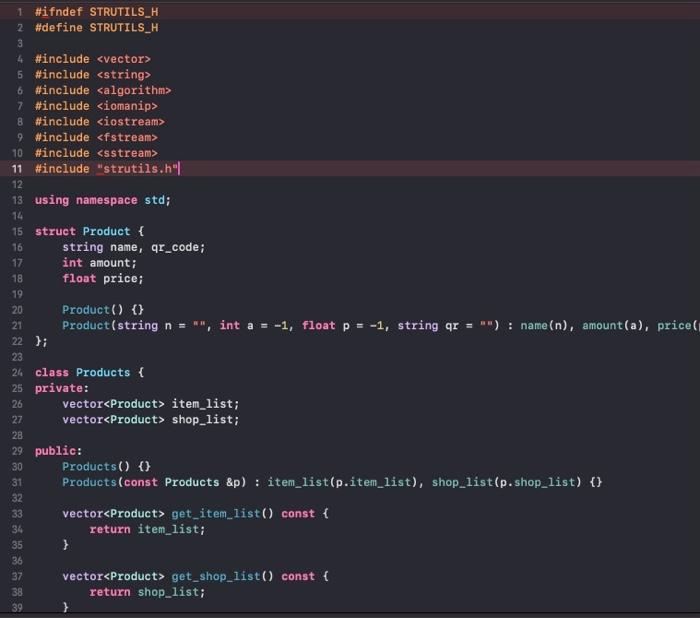The height and width of the screenshot is (618, 700).
Task: Click "Products() {}" constructor
Action: tap(106, 467)
